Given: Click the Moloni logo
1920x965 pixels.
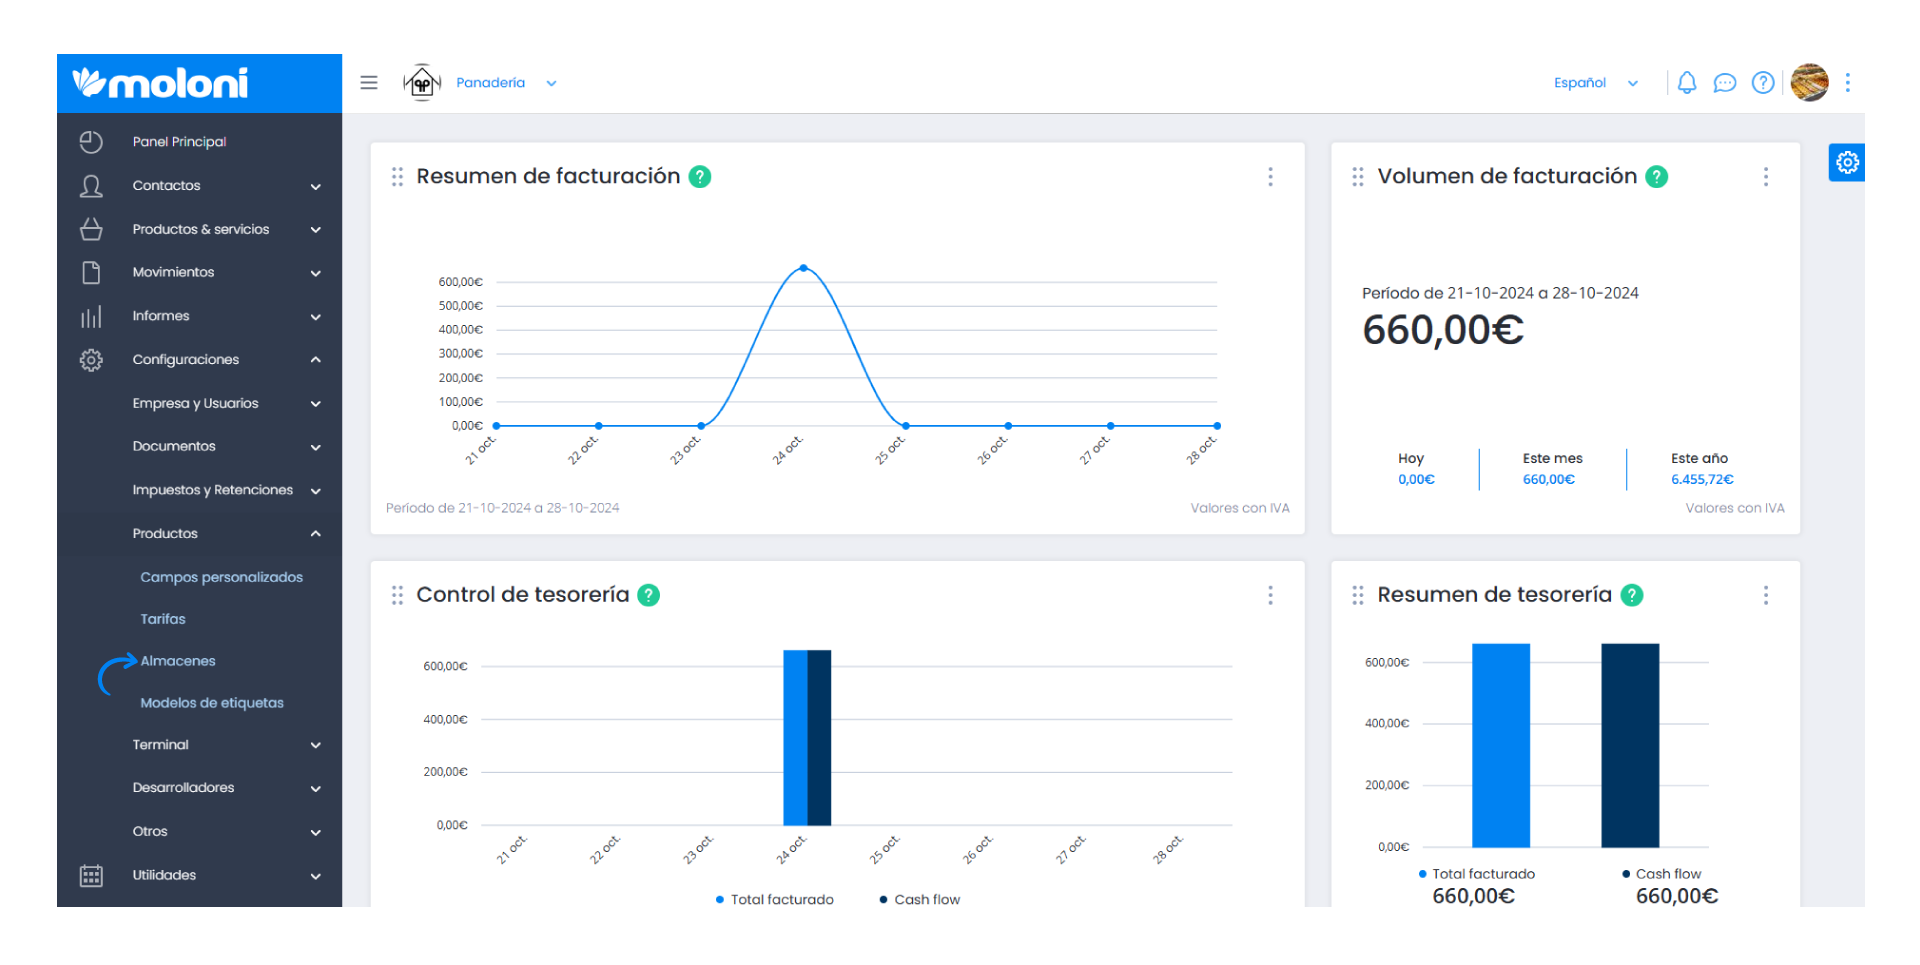Looking at the screenshot, I should 160,83.
